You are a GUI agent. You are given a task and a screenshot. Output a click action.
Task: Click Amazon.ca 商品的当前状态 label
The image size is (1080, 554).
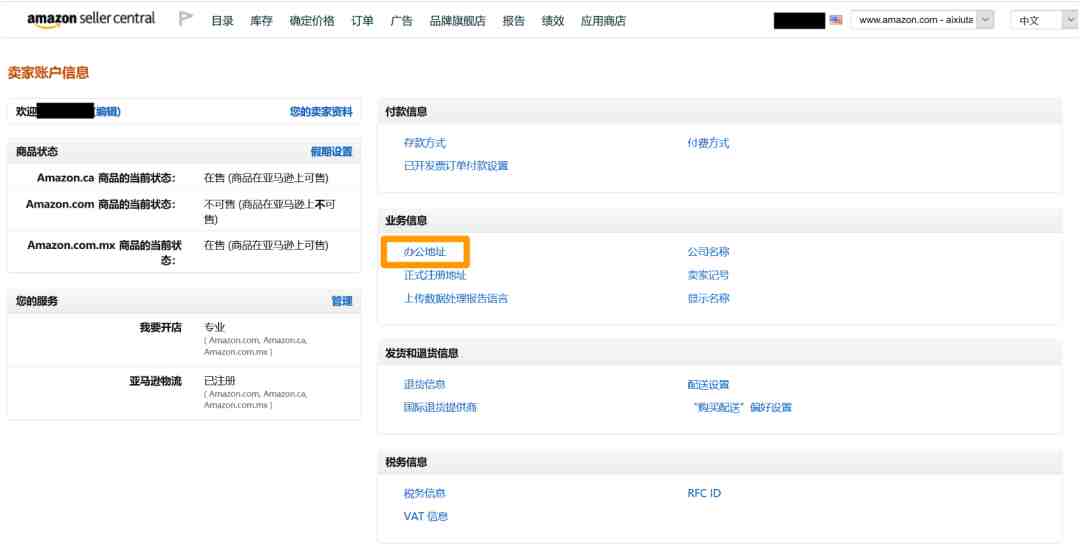pyautogui.click(x=106, y=178)
